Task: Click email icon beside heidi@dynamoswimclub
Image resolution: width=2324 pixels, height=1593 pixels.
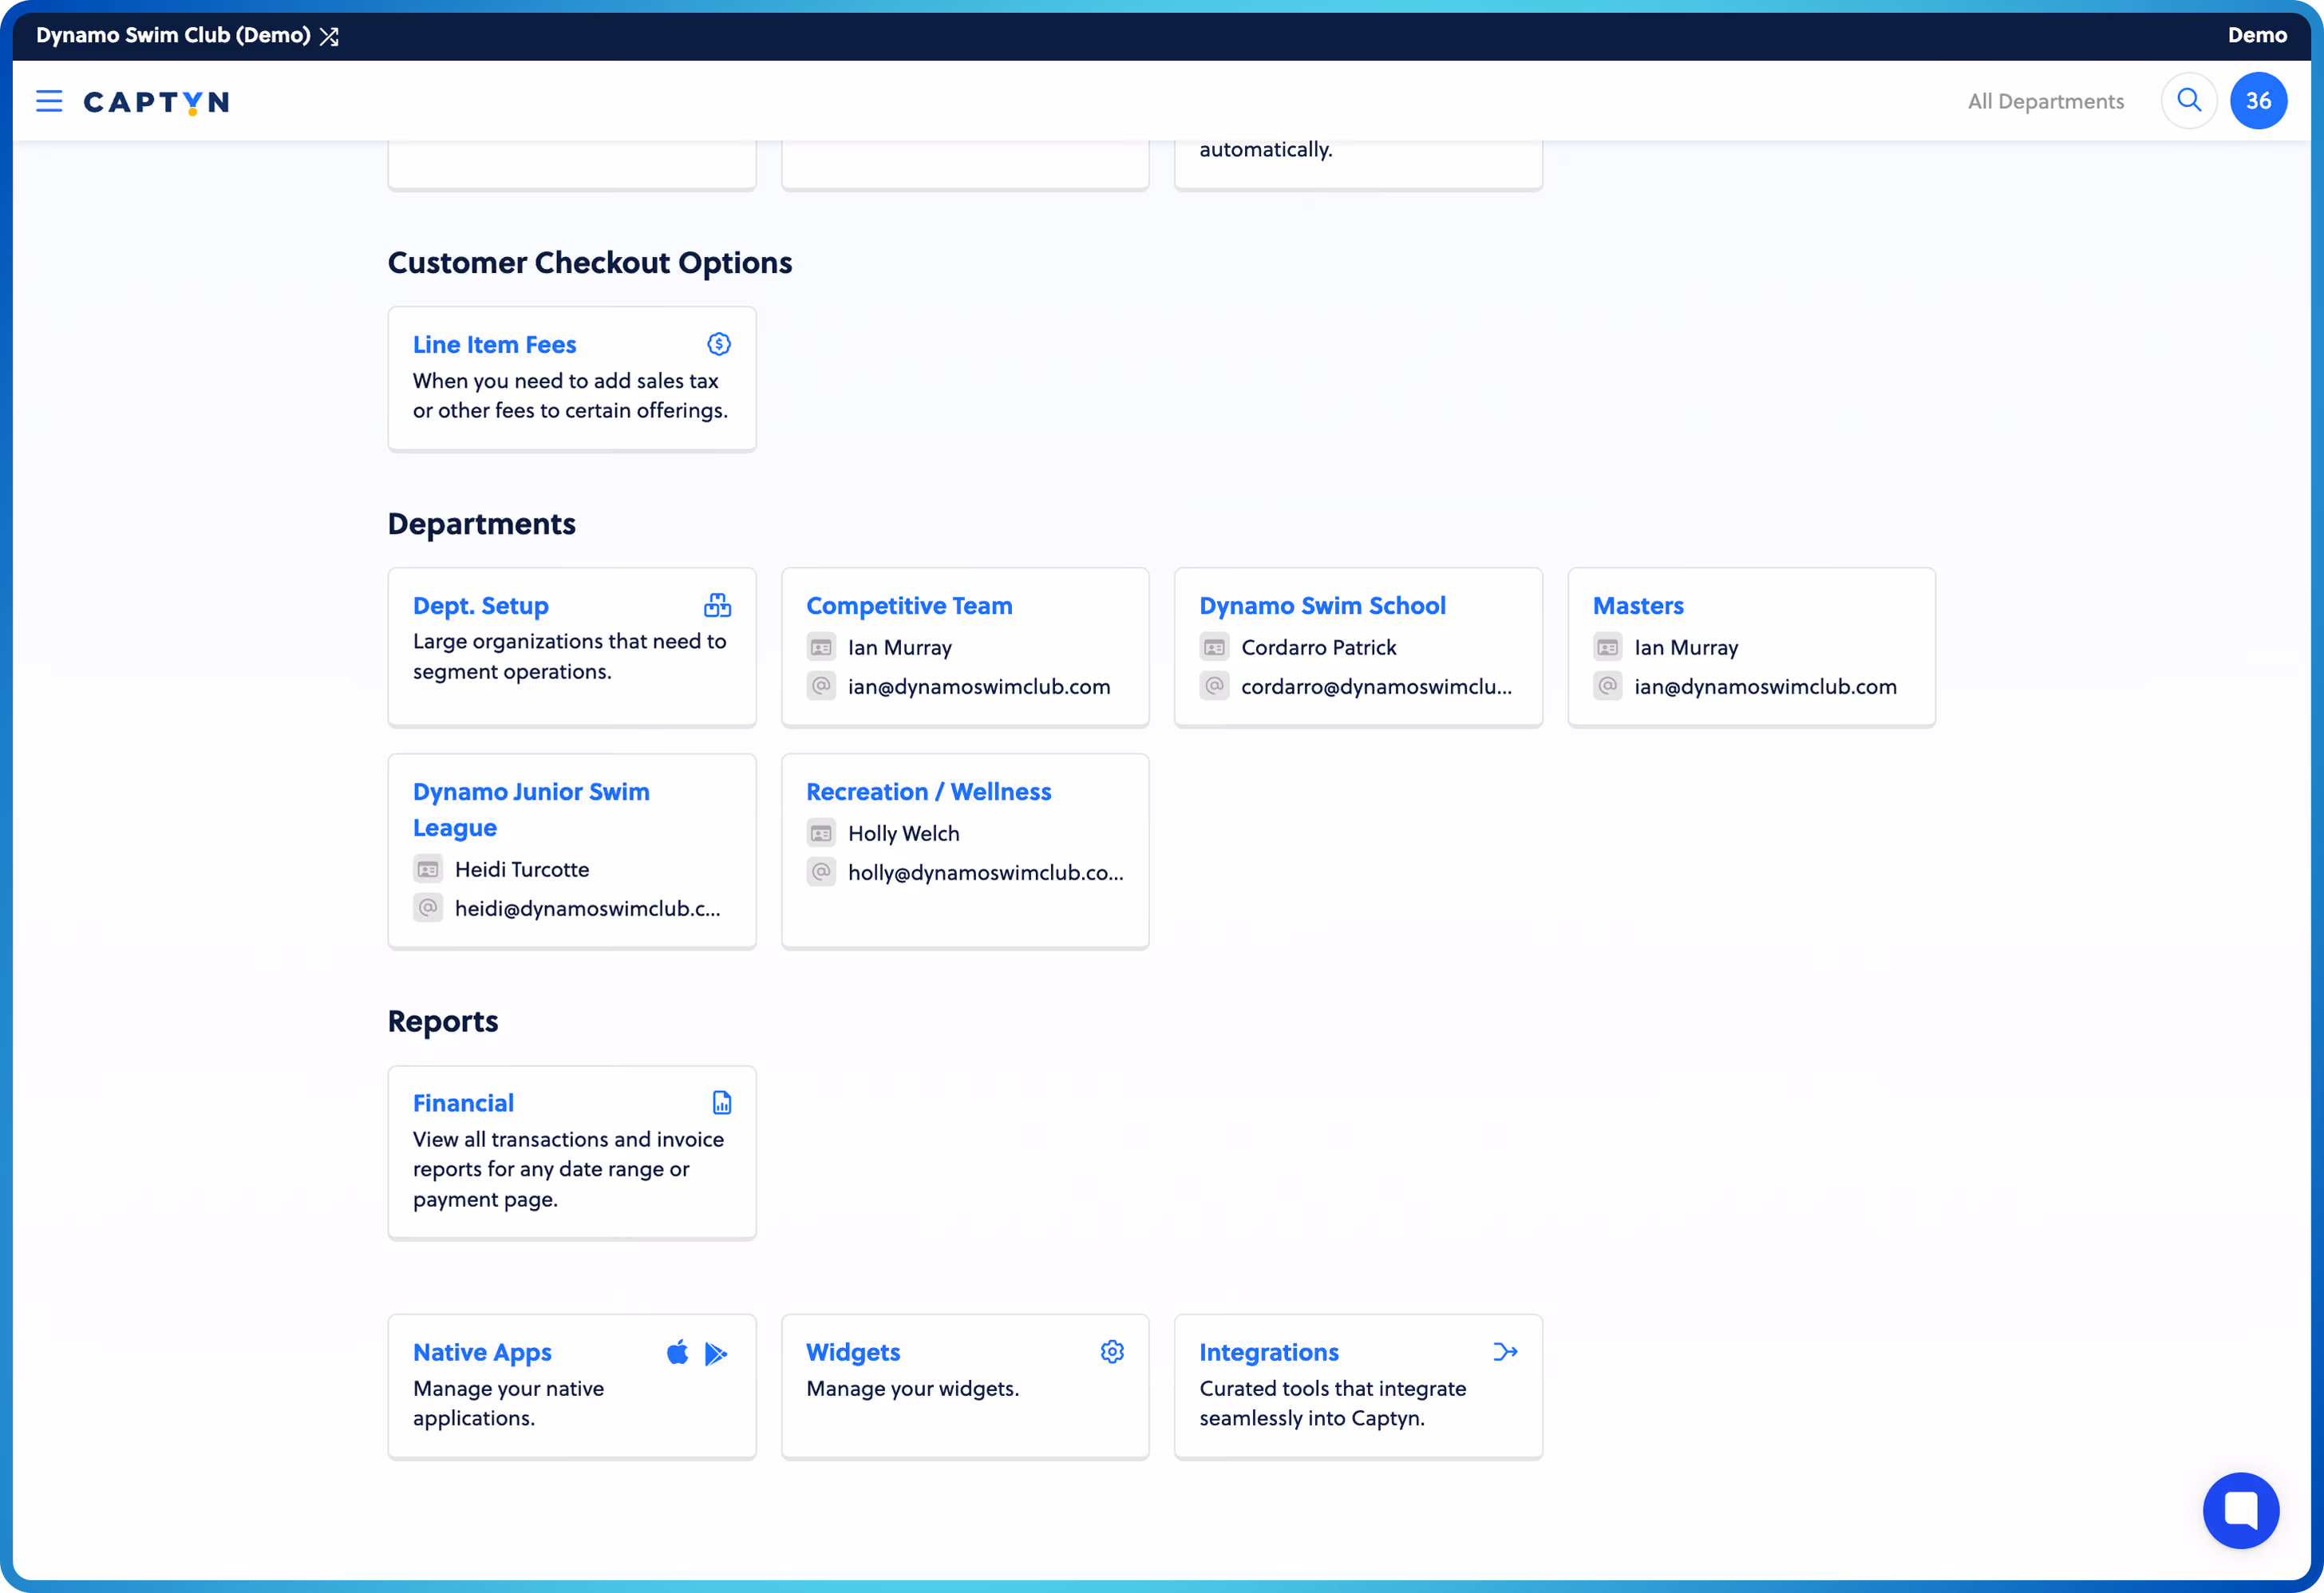Action: pyautogui.click(x=428, y=908)
